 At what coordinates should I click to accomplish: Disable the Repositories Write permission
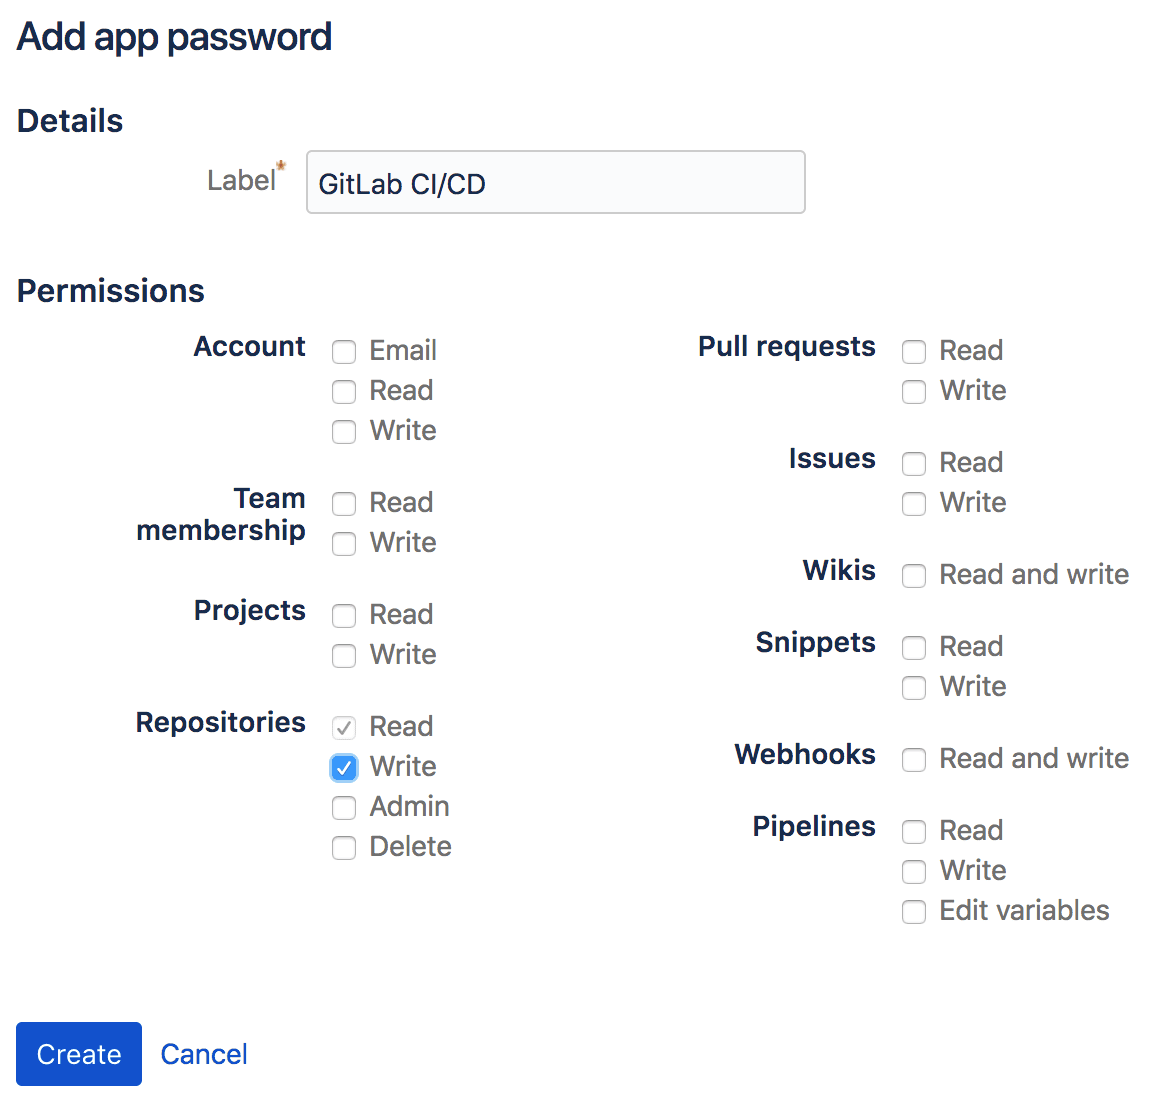click(x=344, y=767)
